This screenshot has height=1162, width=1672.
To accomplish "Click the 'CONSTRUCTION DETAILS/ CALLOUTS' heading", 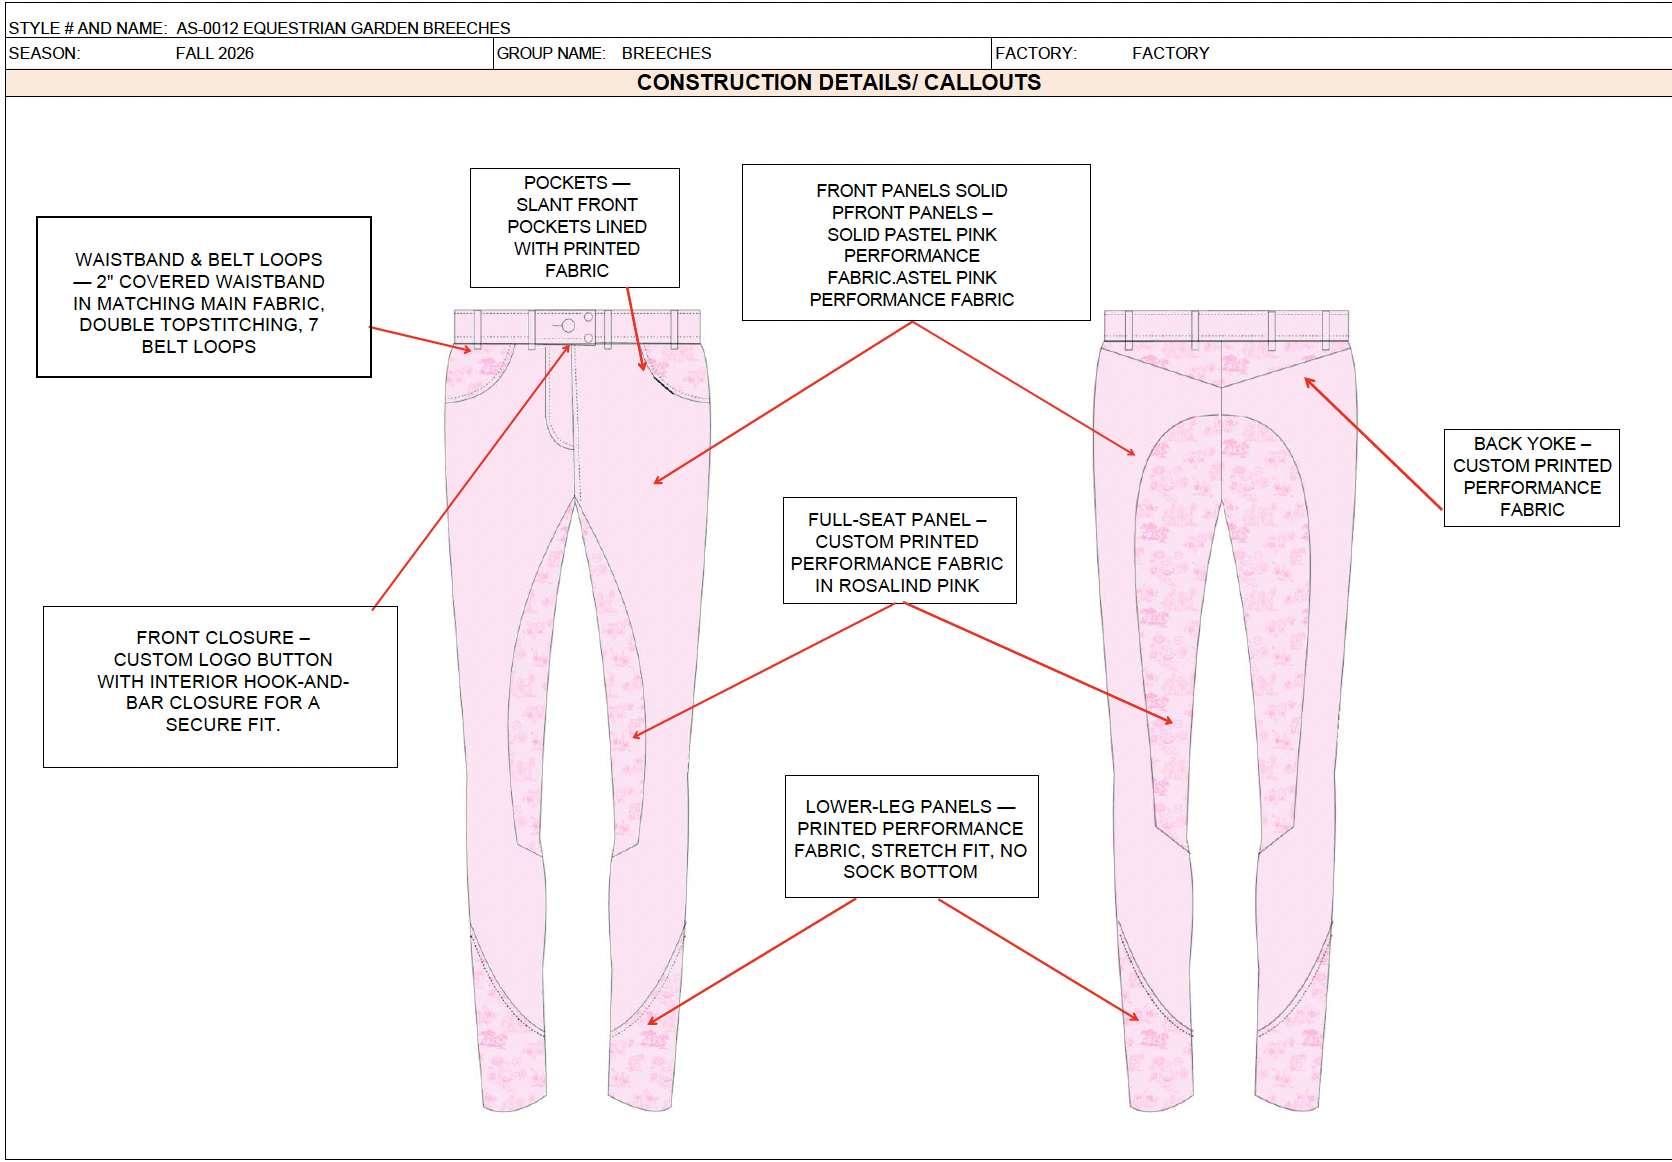I will tap(839, 82).
